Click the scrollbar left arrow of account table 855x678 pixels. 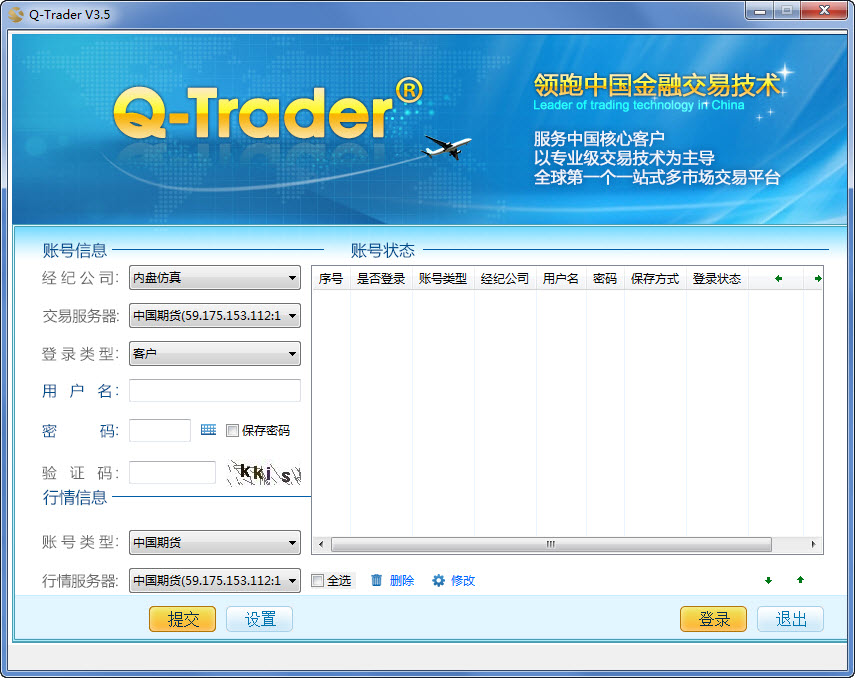(x=321, y=544)
